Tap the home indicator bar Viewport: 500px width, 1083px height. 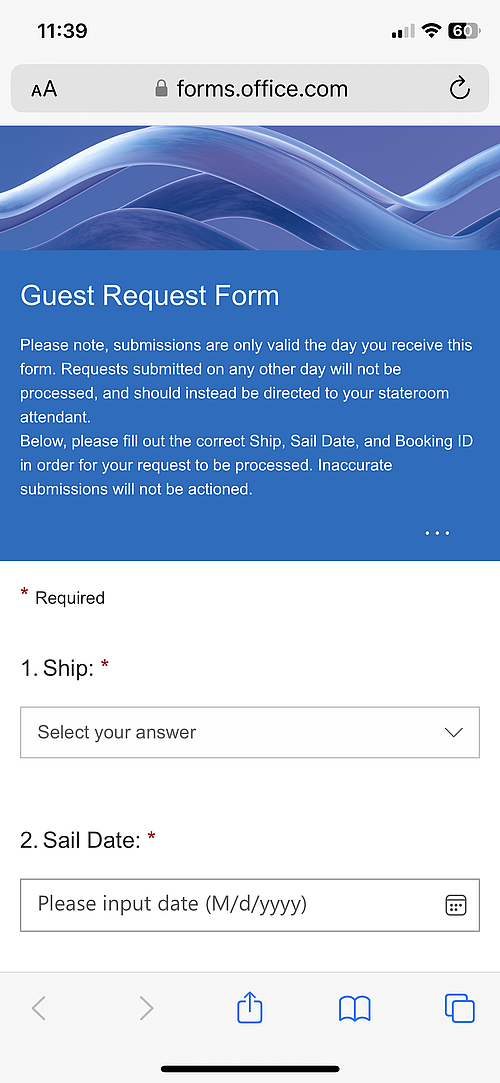point(250,1068)
